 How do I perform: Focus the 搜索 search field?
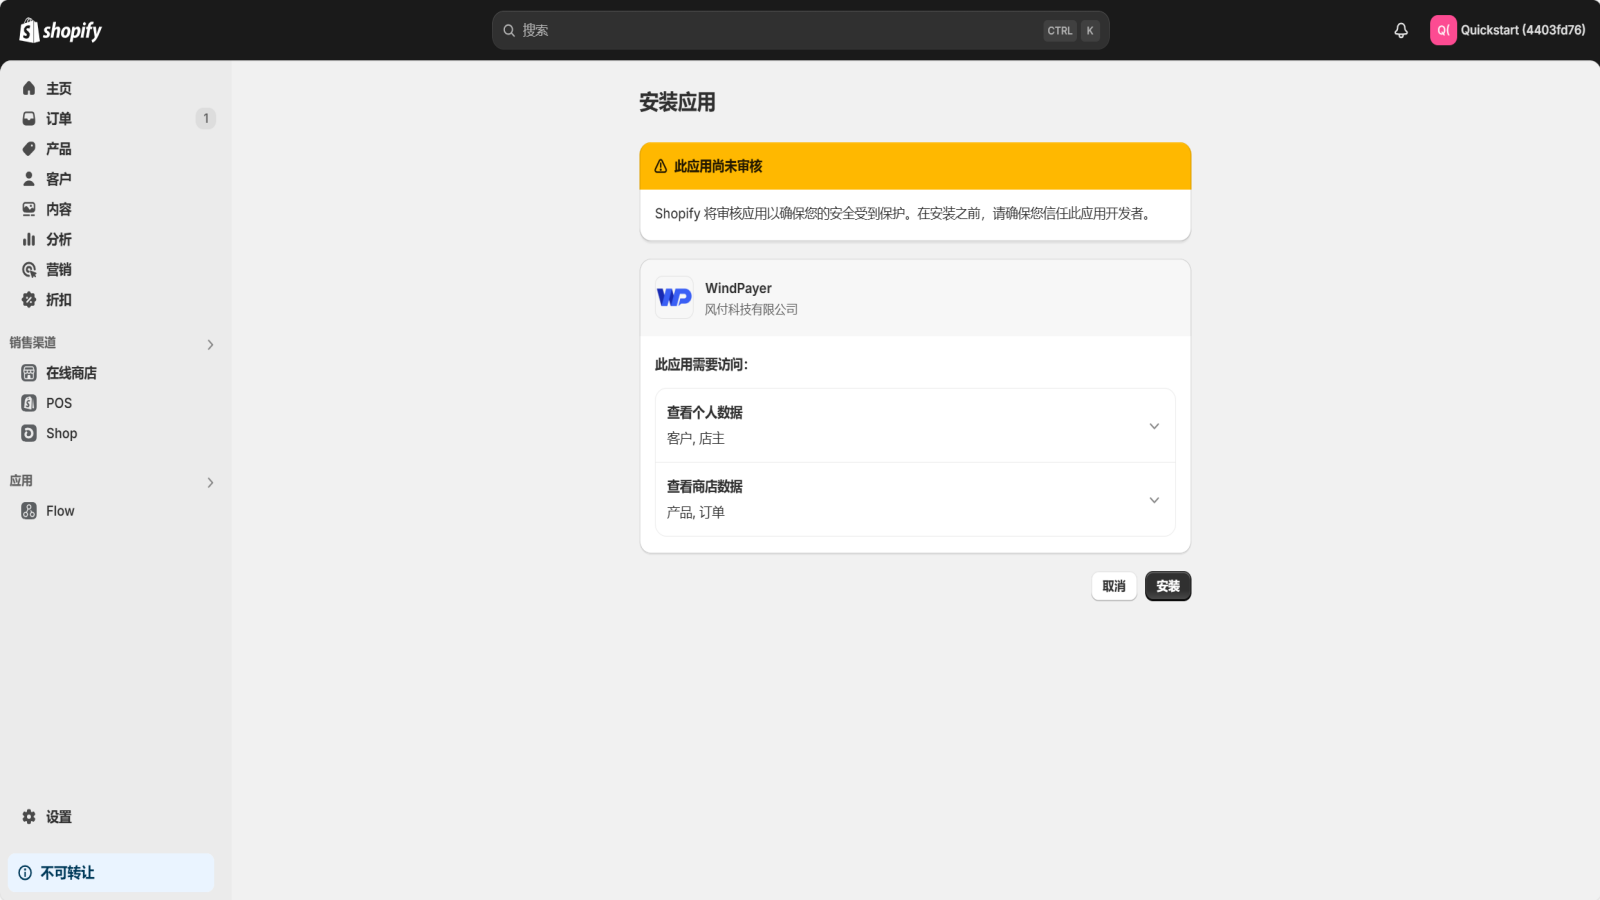pos(800,30)
